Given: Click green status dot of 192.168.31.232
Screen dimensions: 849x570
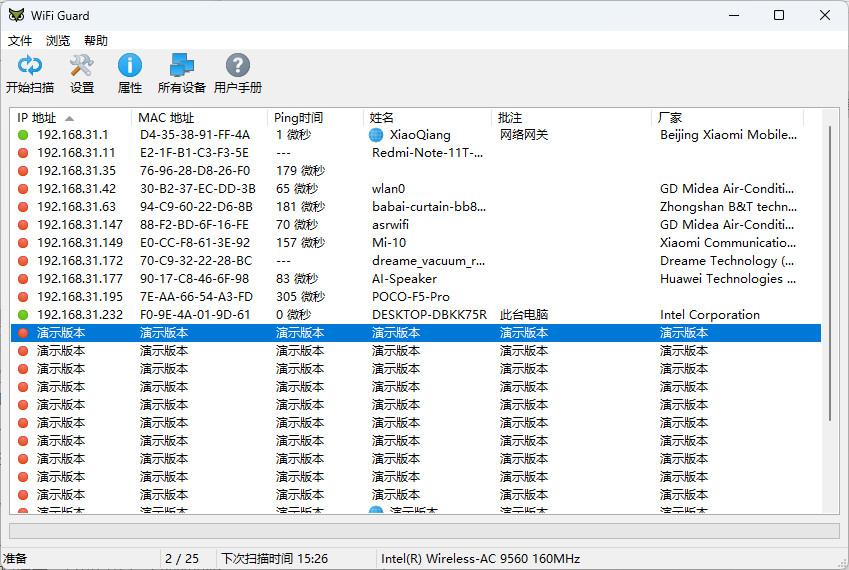Looking at the screenshot, I should click(23, 315).
